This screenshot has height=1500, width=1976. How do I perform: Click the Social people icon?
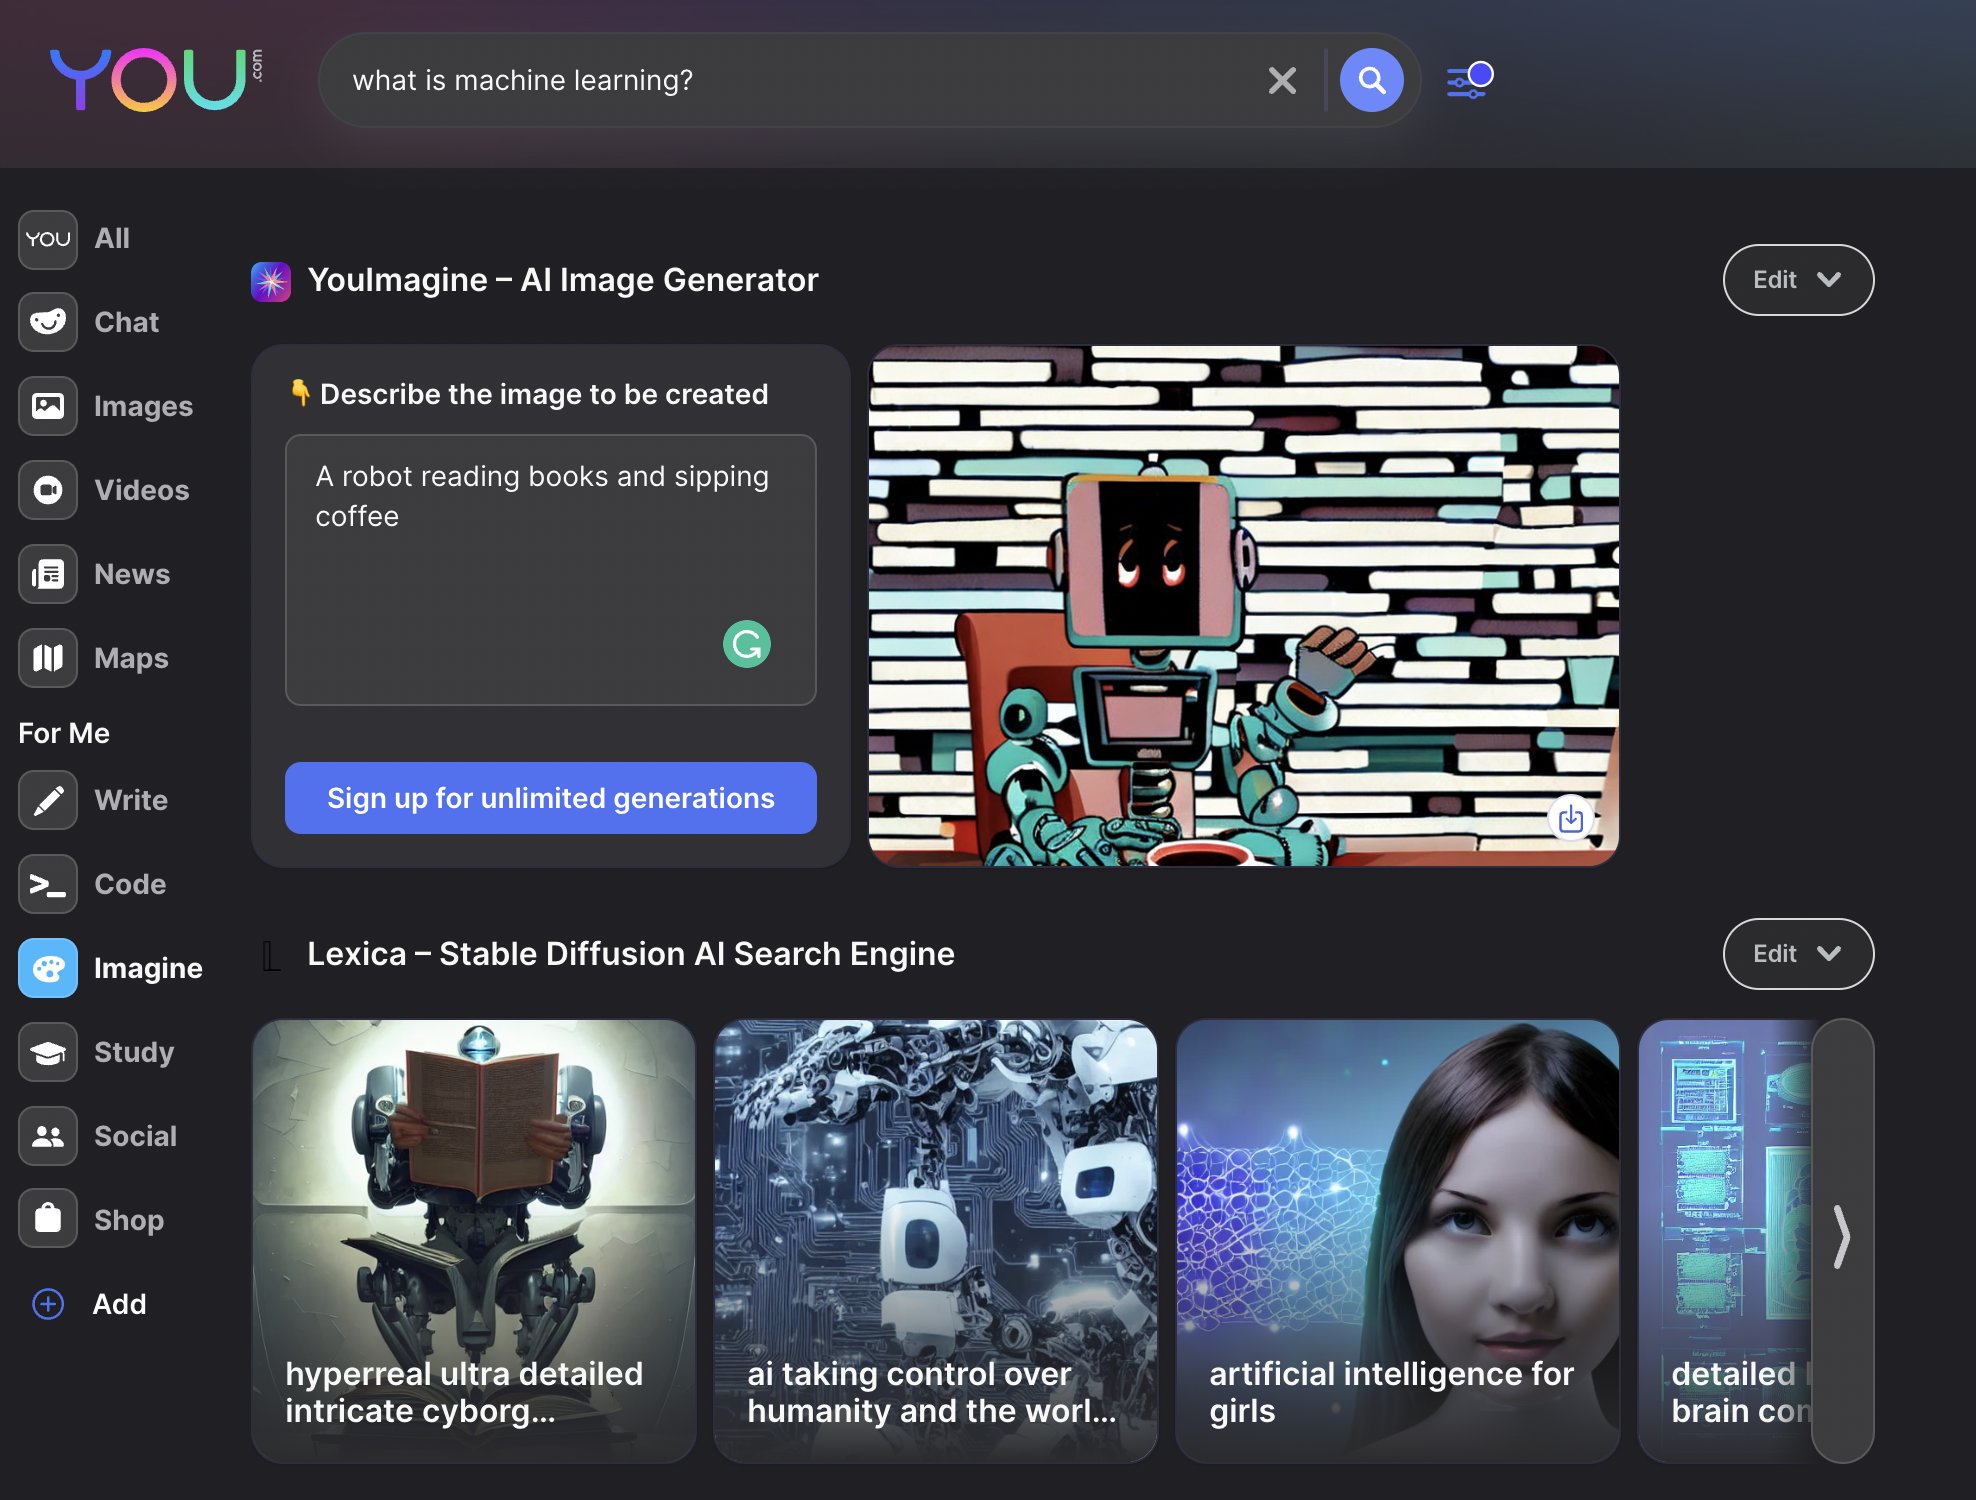pyautogui.click(x=48, y=1136)
